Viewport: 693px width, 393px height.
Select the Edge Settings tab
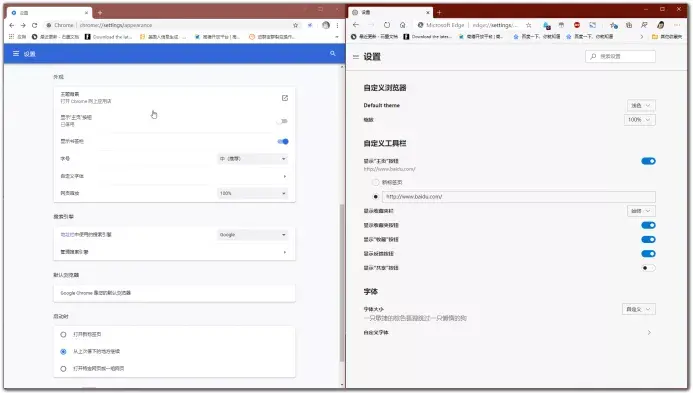click(391, 12)
